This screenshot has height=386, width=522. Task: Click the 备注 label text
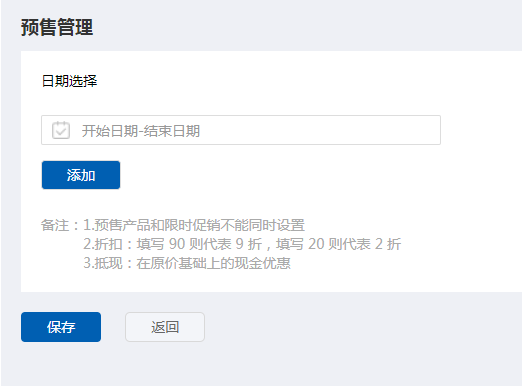tap(55, 225)
